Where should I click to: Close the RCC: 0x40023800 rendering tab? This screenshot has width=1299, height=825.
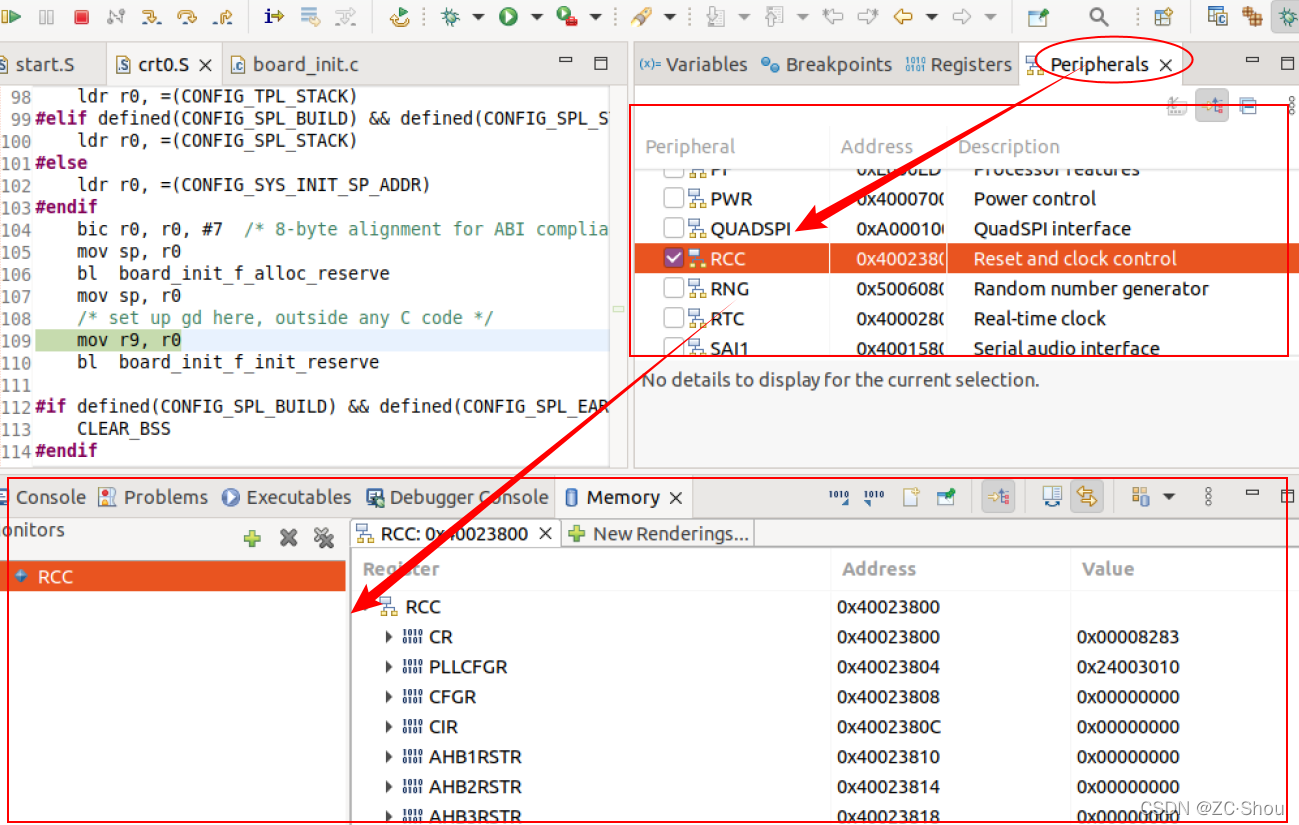click(546, 534)
